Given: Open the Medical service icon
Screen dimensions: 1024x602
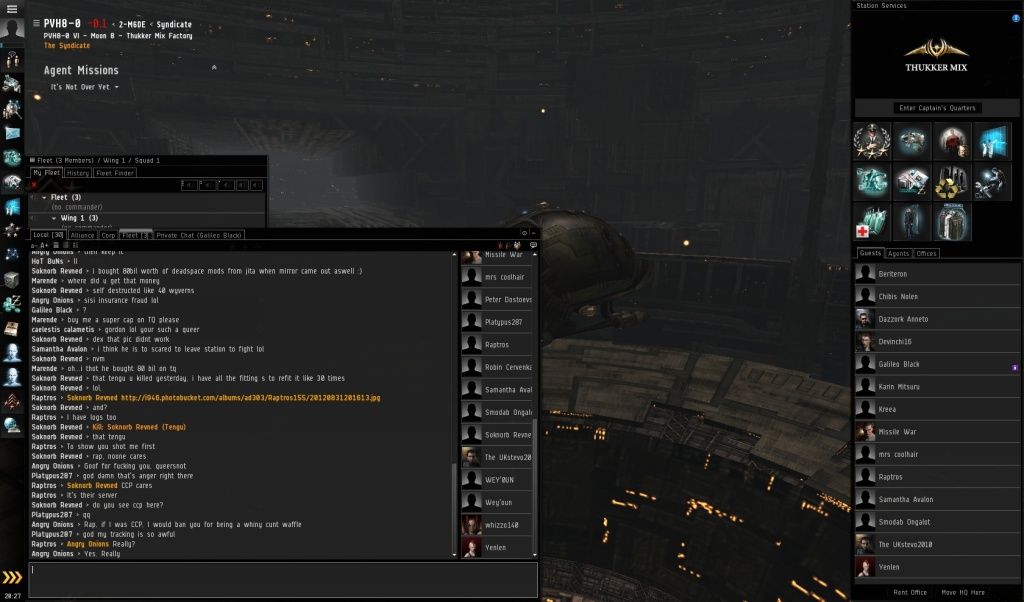Looking at the screenshot, I should click(872, 222).
